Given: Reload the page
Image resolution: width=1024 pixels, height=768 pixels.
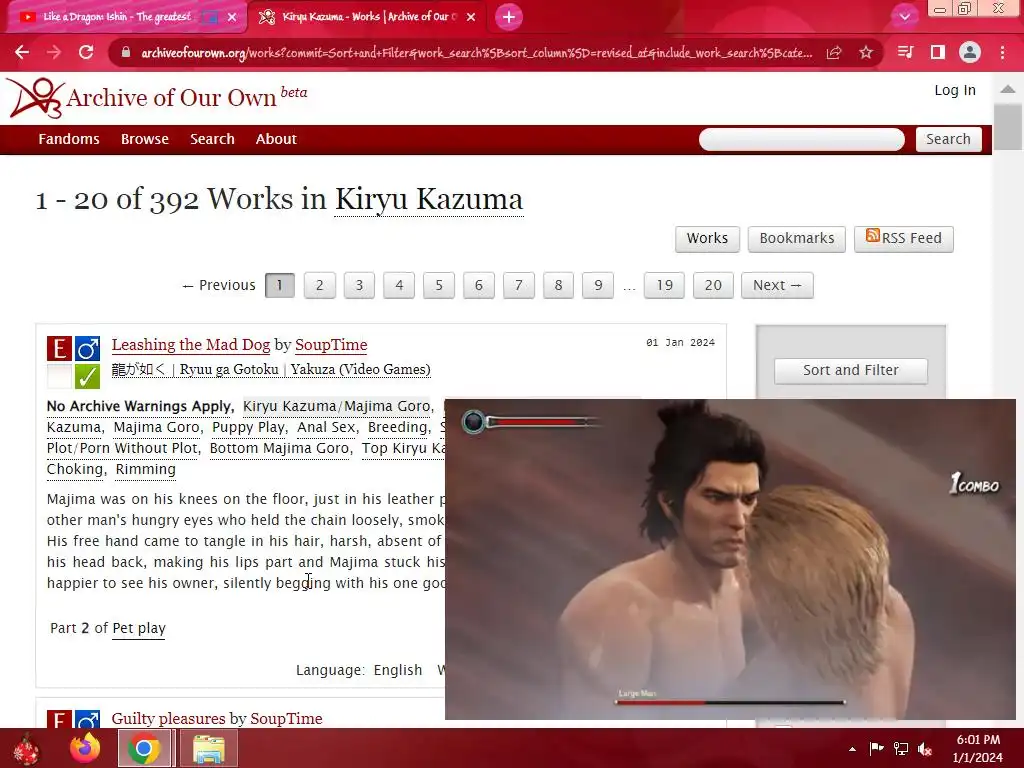Looking at the screenshot, I should tap(86, 52).
